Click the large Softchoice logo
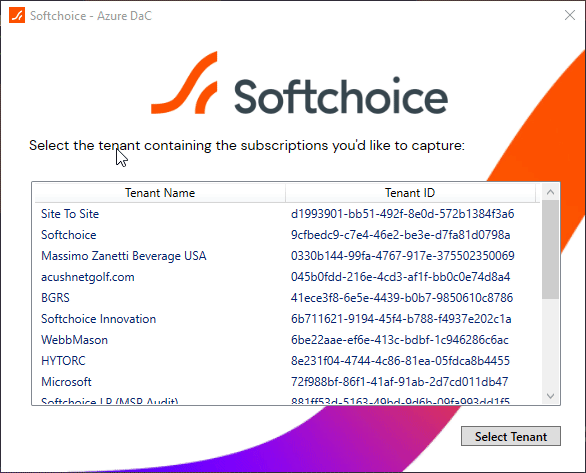 coord(299,83)
